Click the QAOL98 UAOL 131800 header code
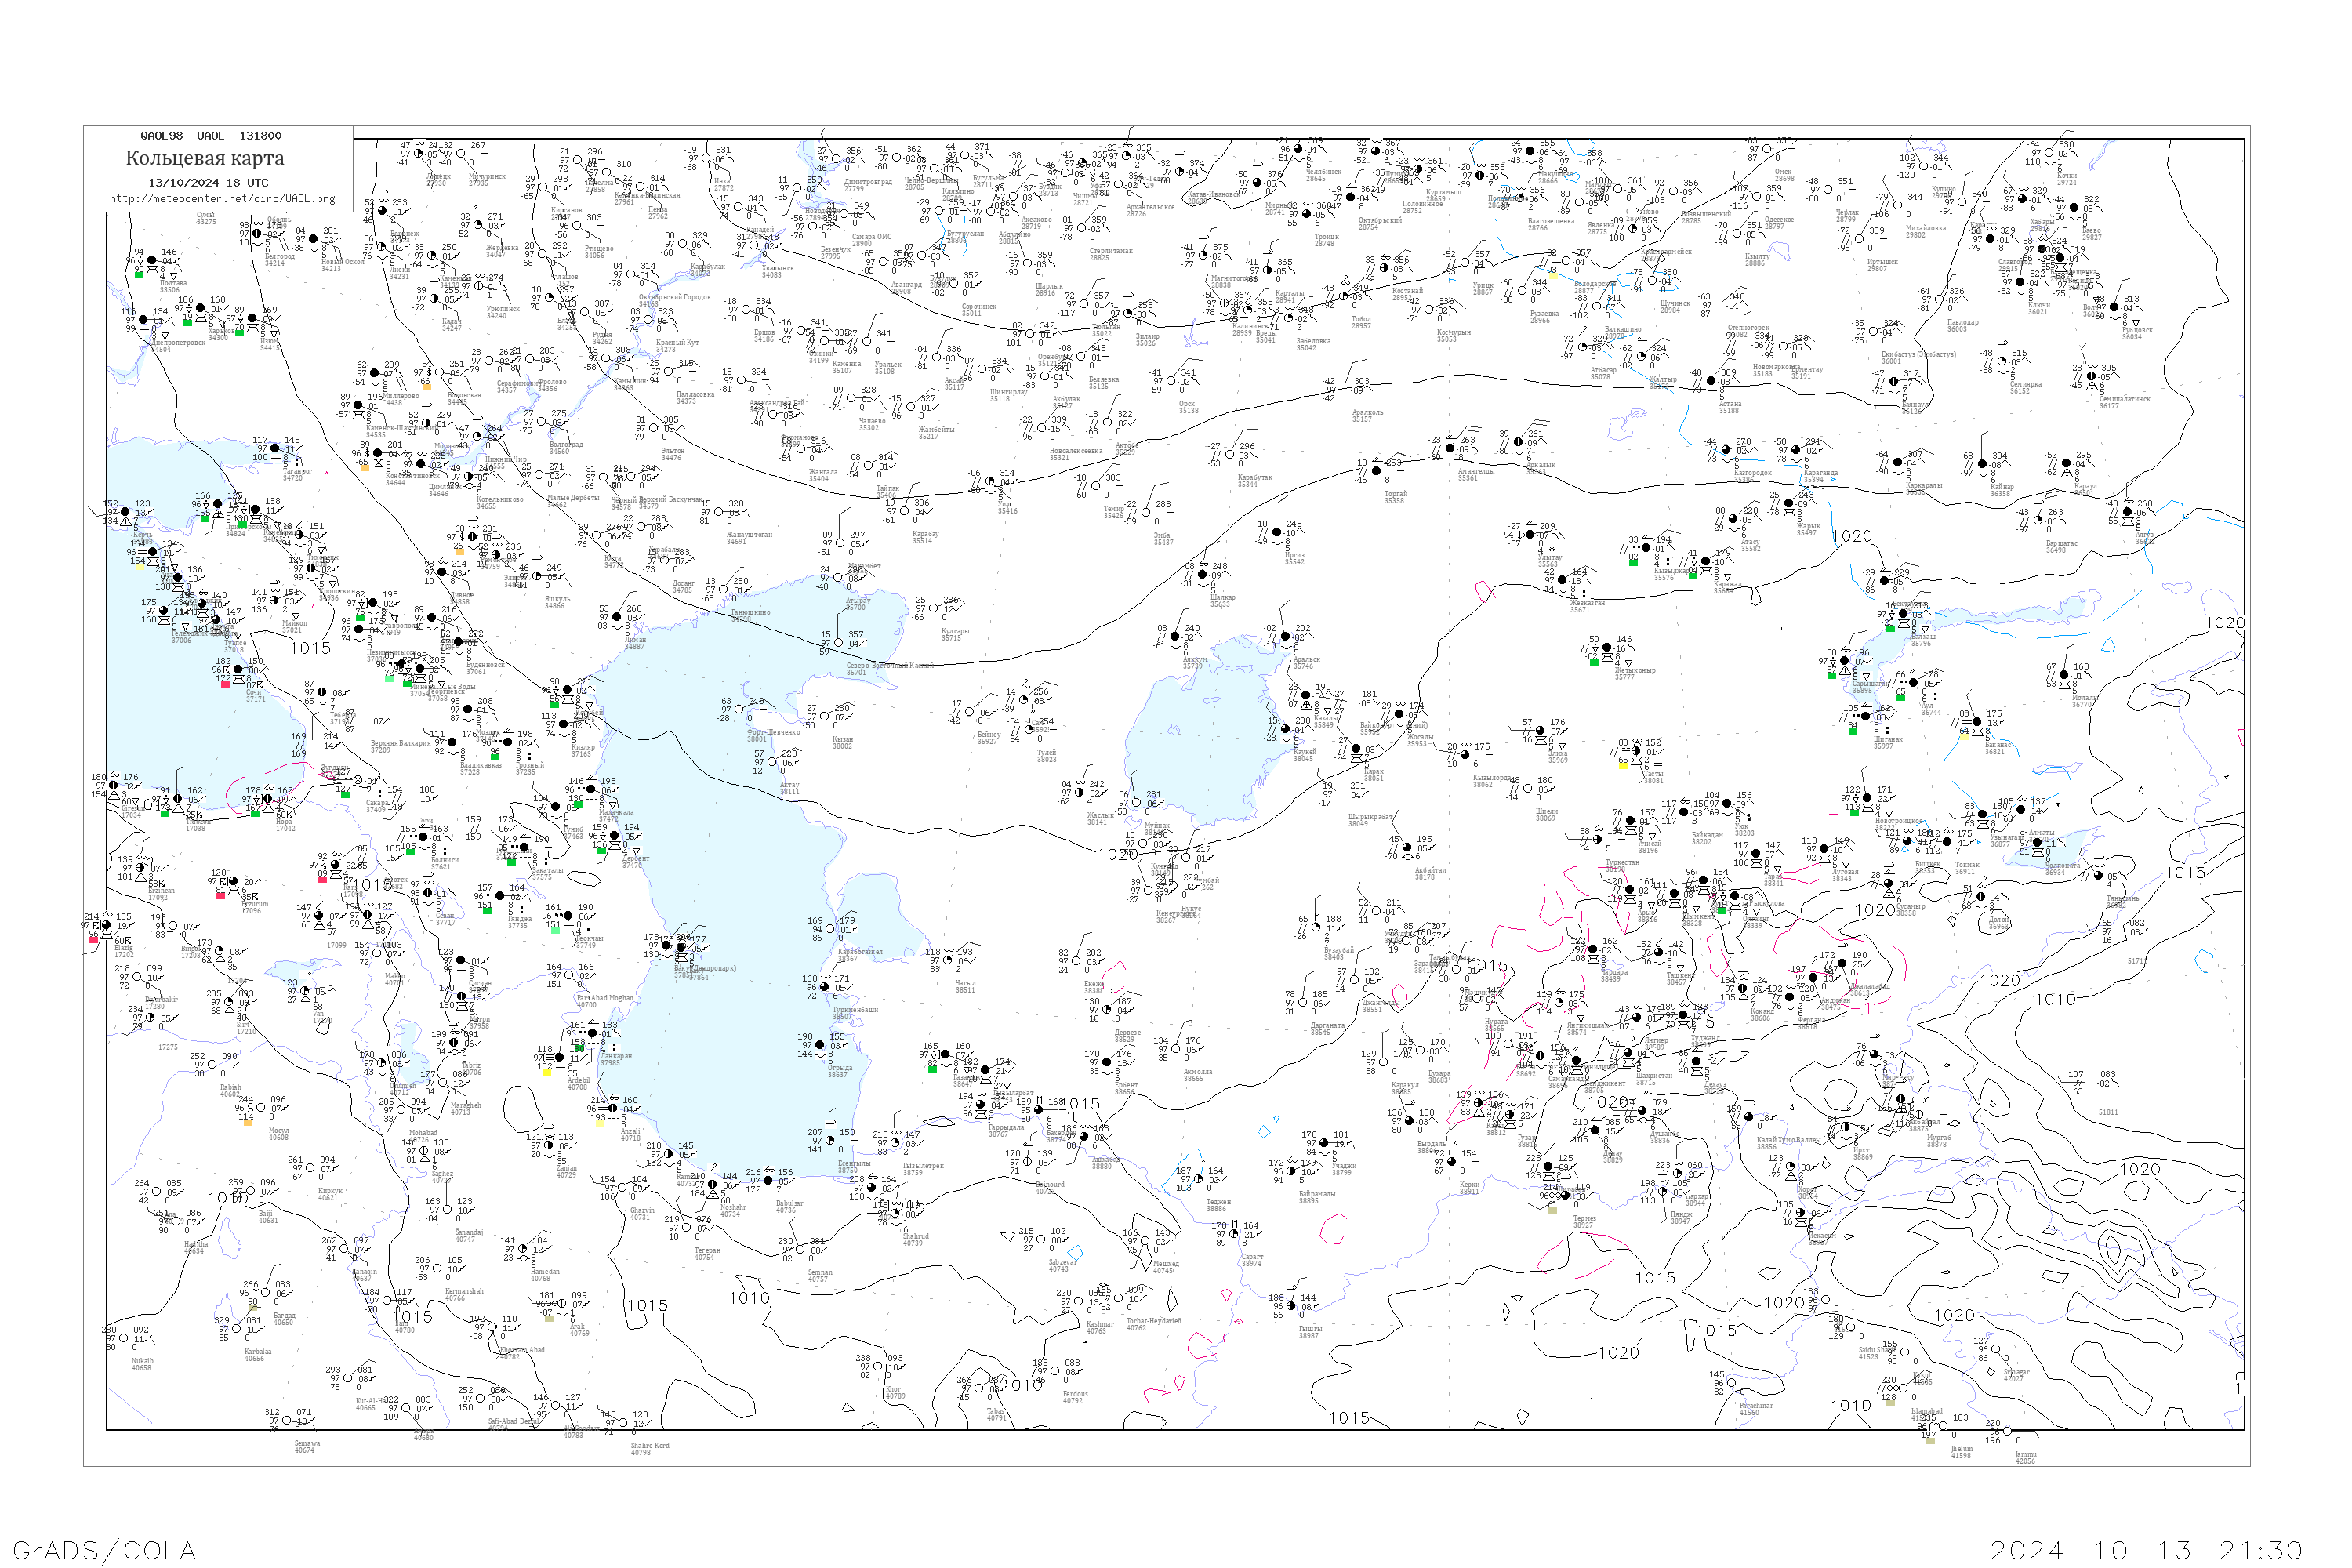 click(x=211, y=136)
